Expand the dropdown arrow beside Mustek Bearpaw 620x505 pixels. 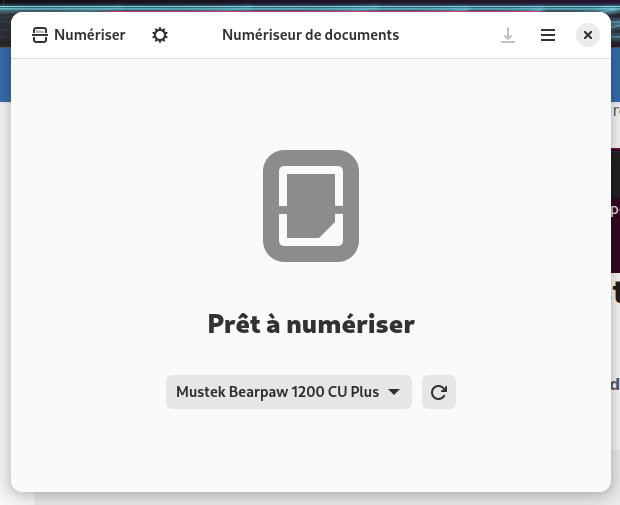(394, 392)
